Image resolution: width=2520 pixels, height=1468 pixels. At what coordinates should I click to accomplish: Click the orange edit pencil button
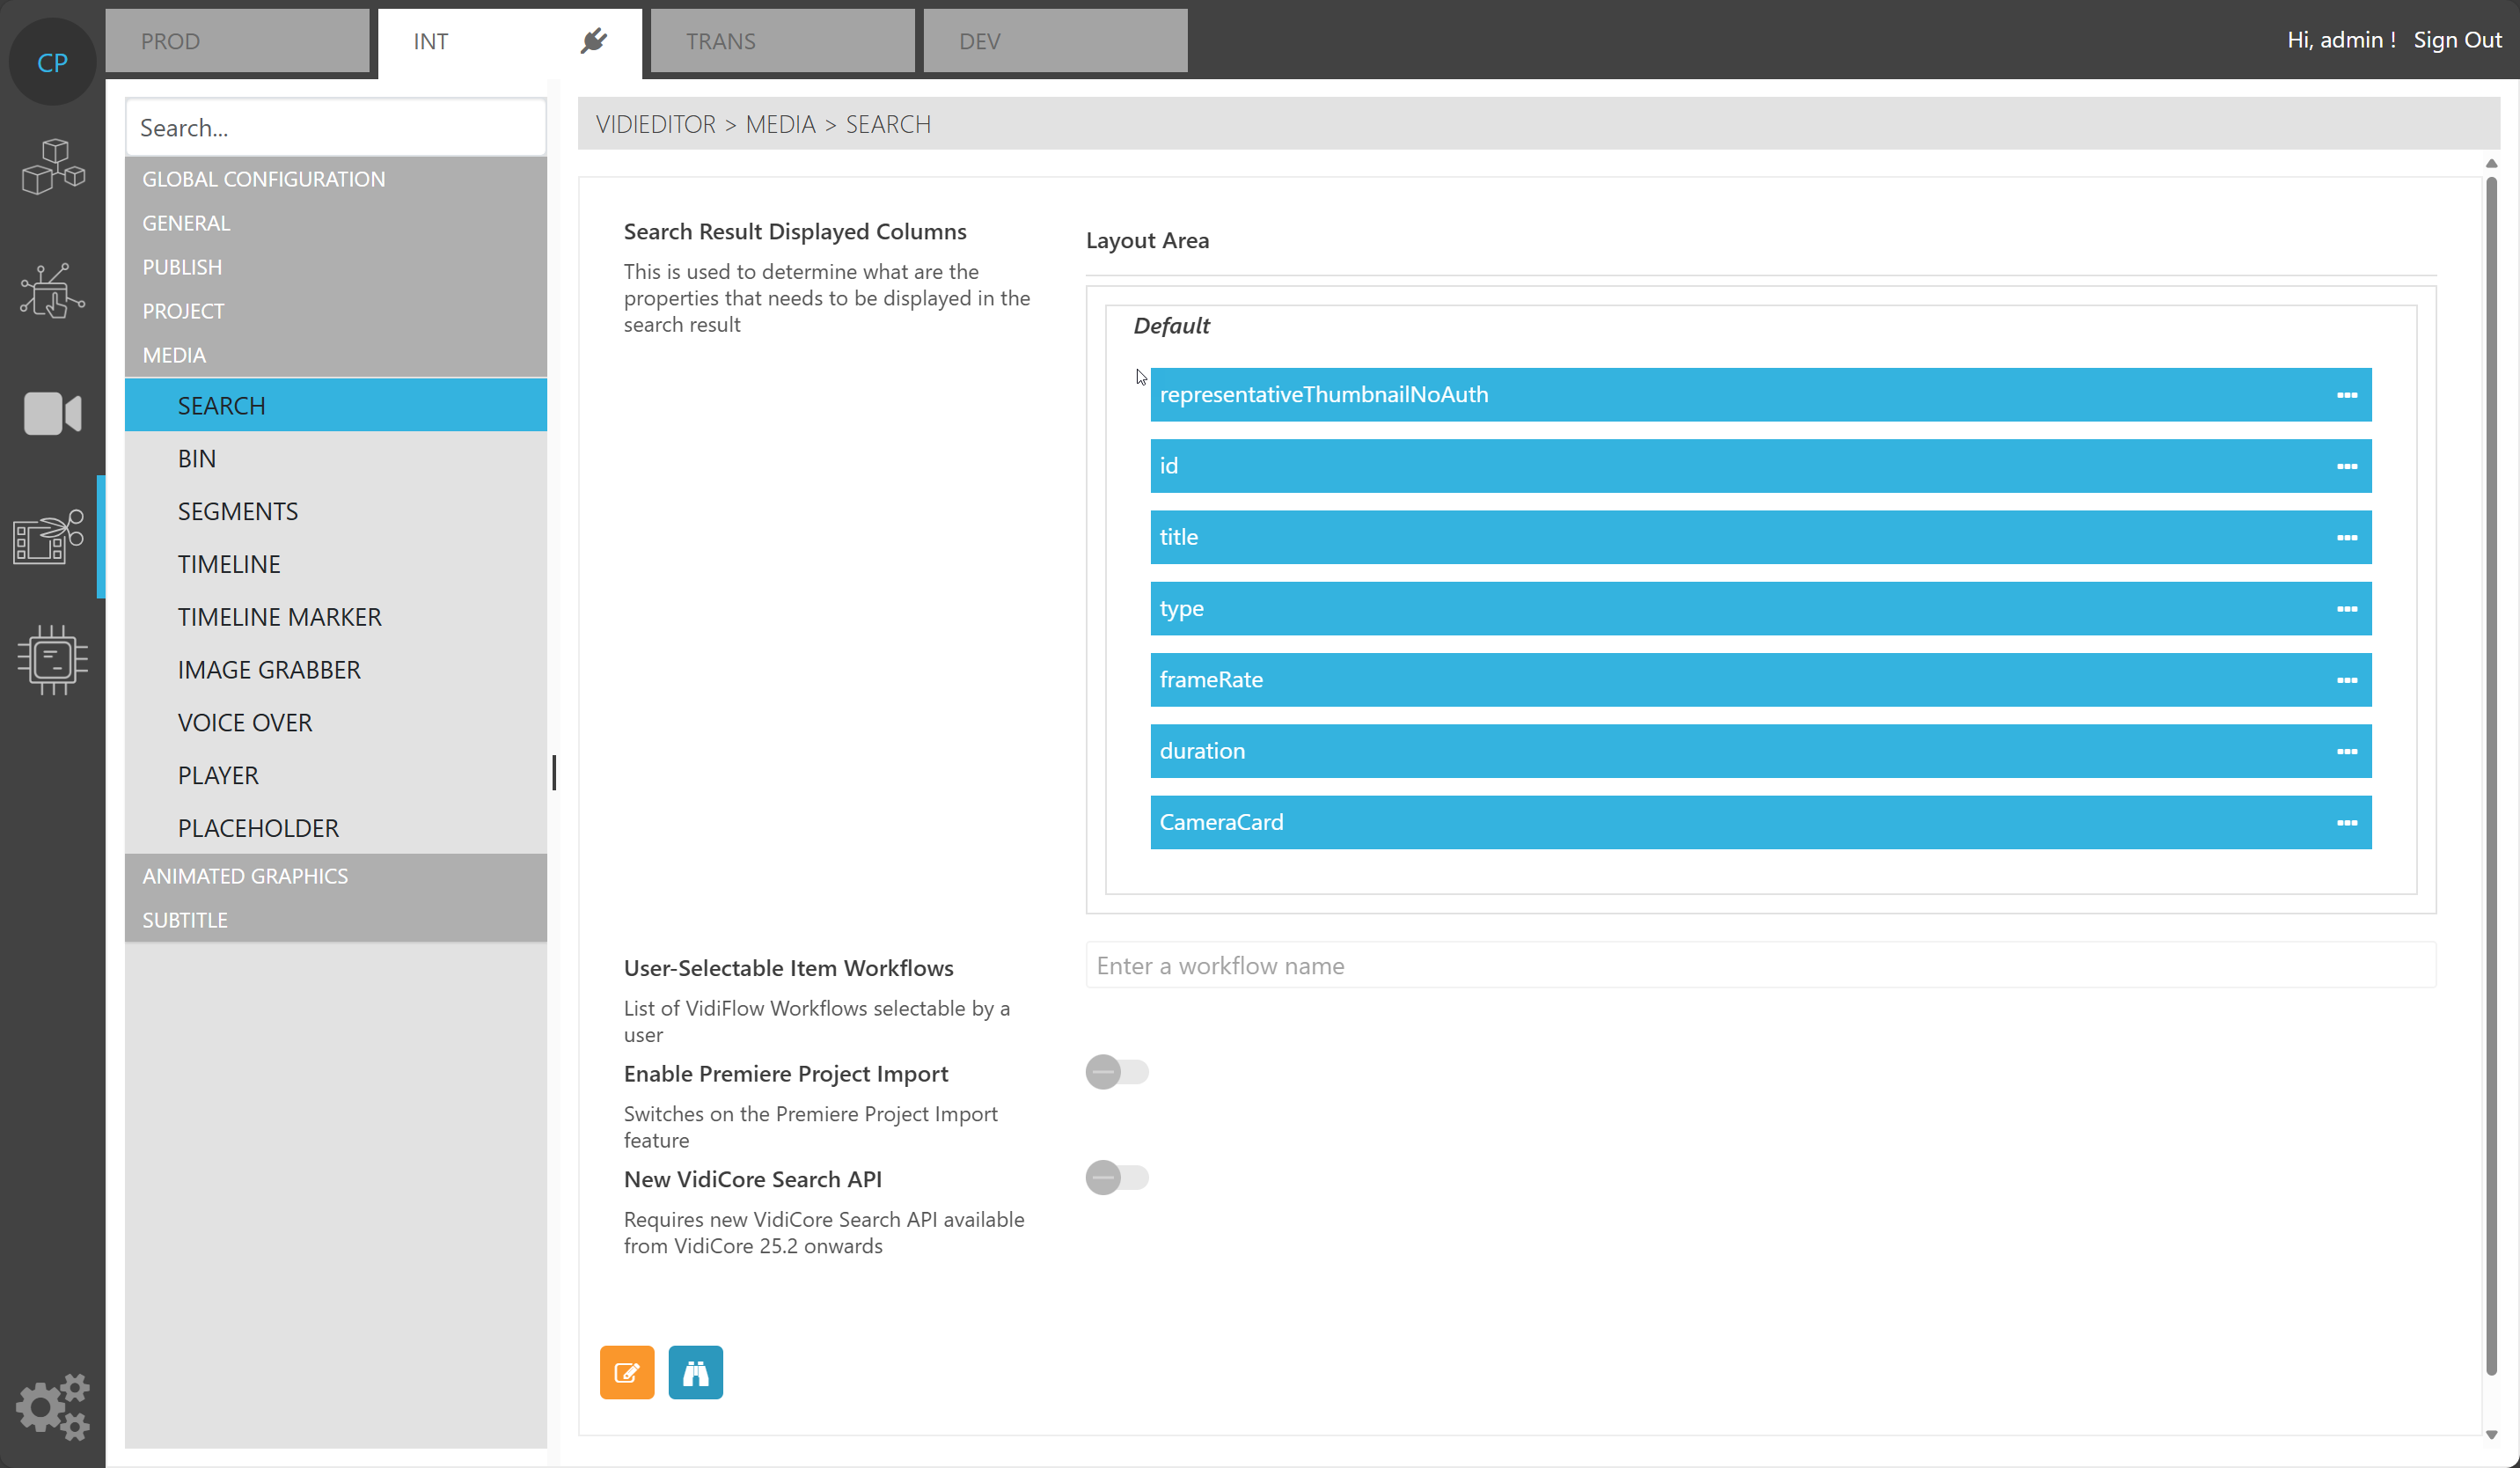click(x=627, y=1372)
